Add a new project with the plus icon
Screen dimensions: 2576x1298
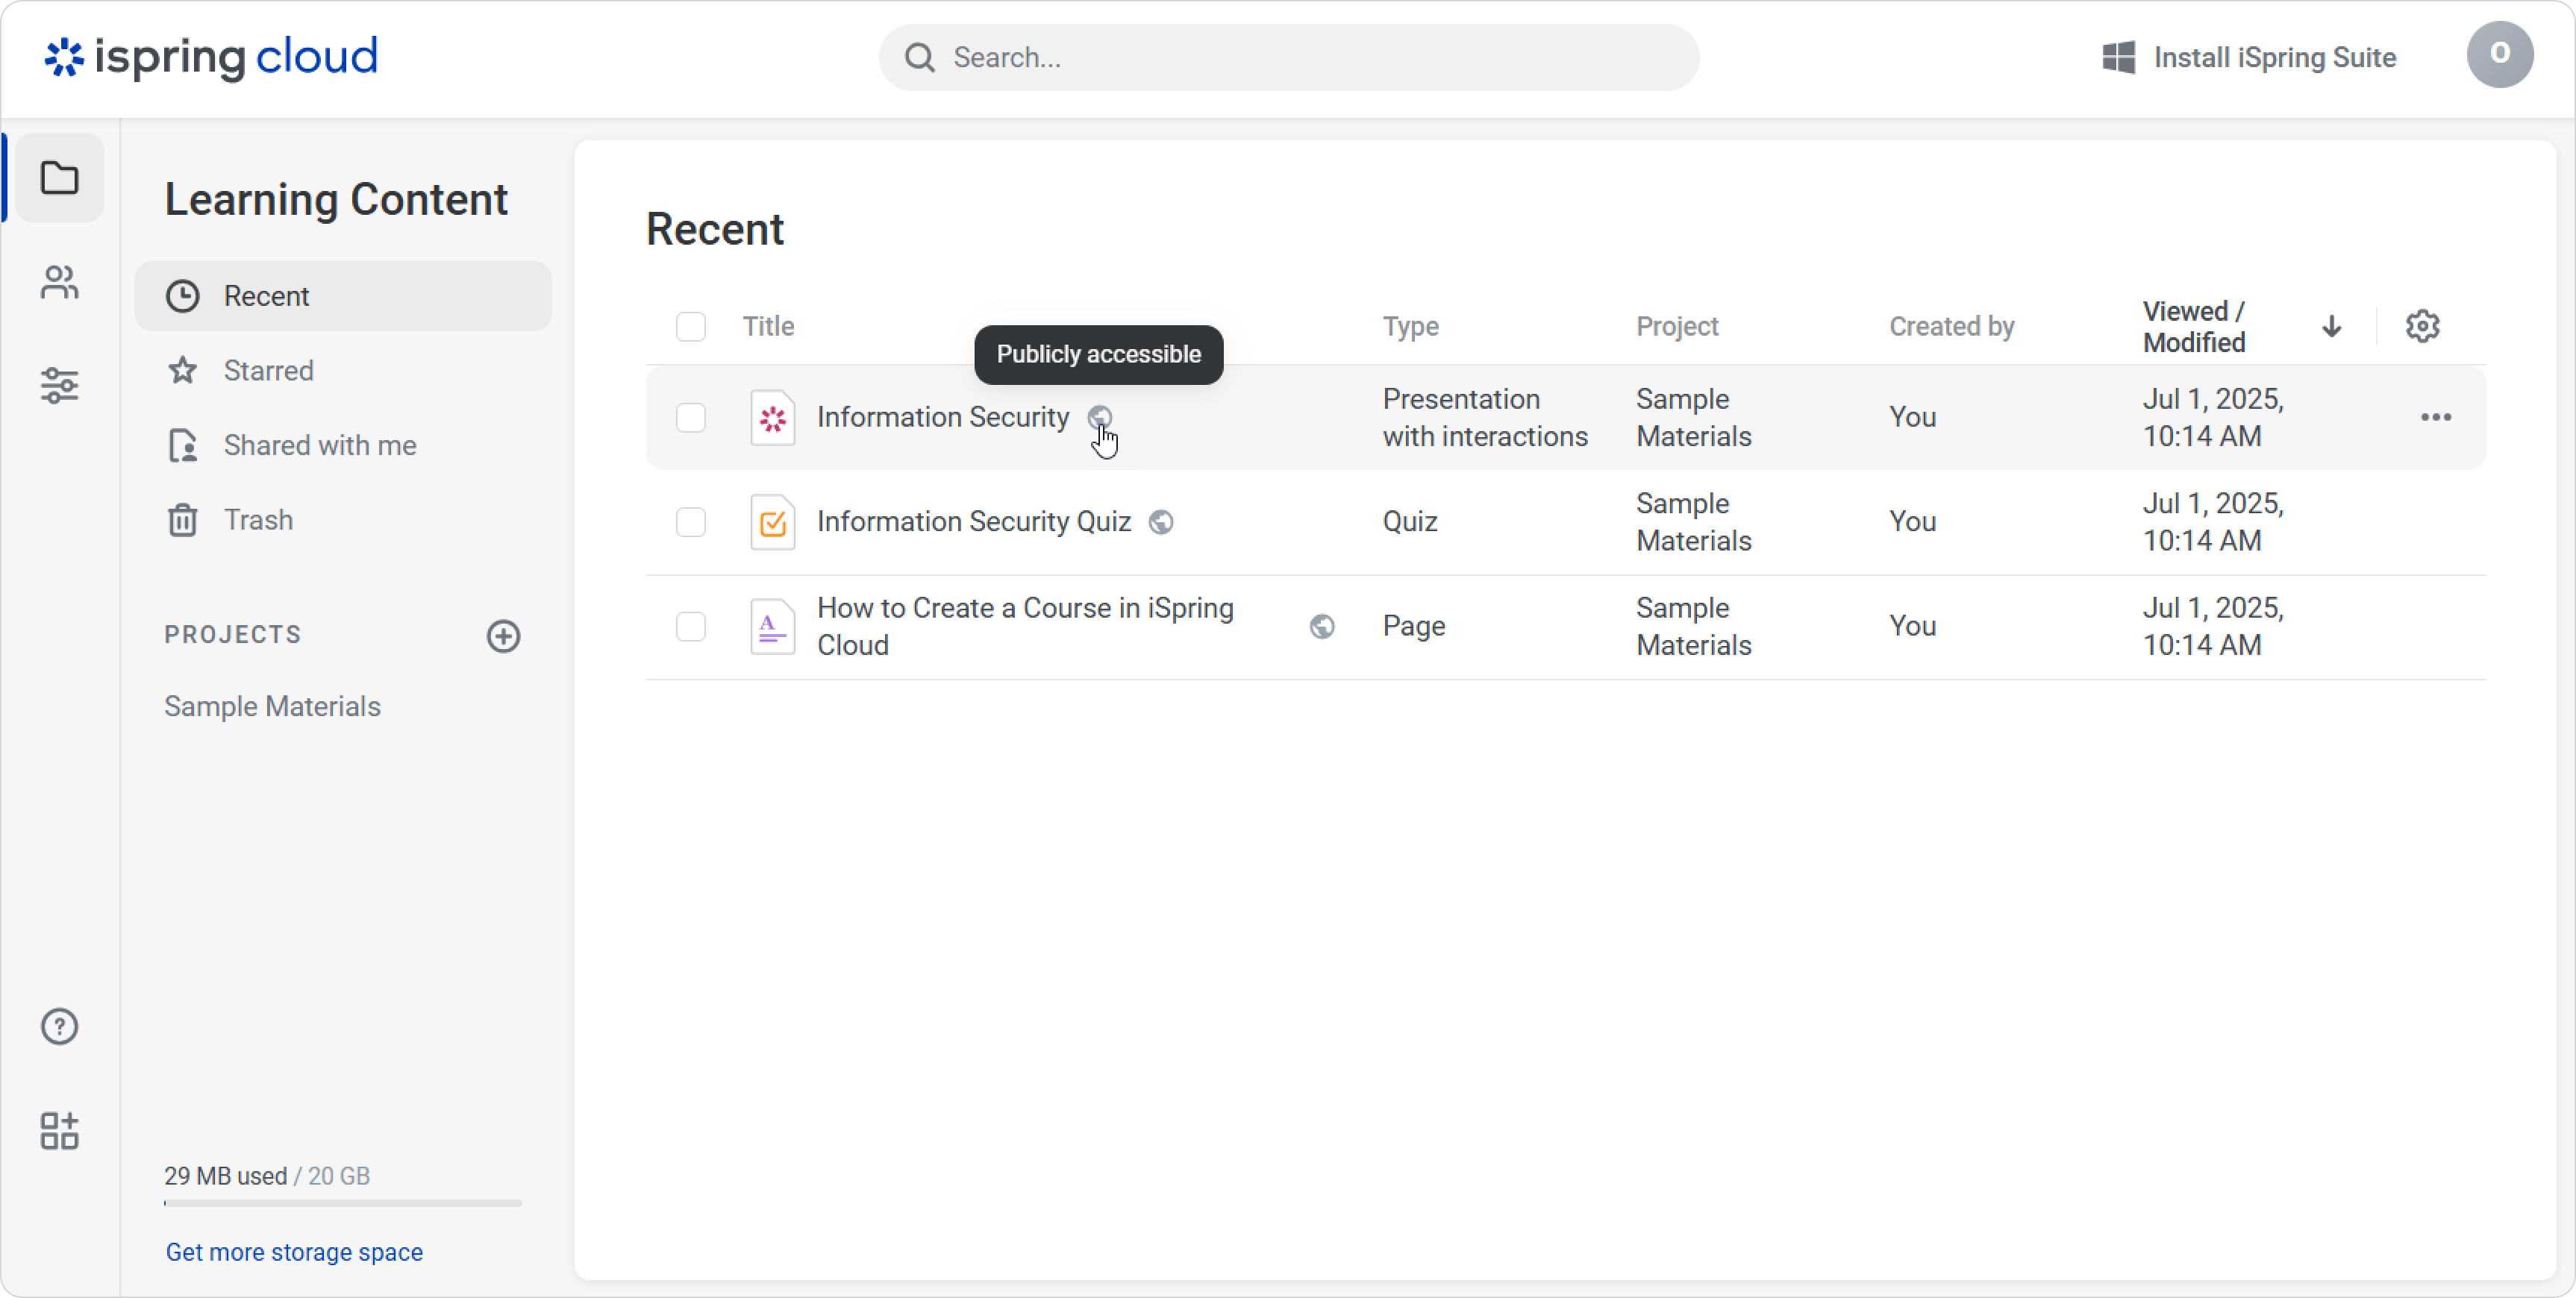pyautogui.click(x=503, y=636)
